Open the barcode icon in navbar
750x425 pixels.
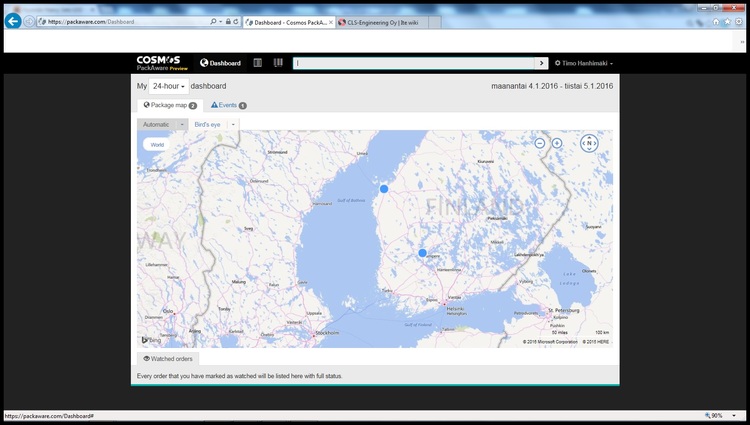[278, 63]
